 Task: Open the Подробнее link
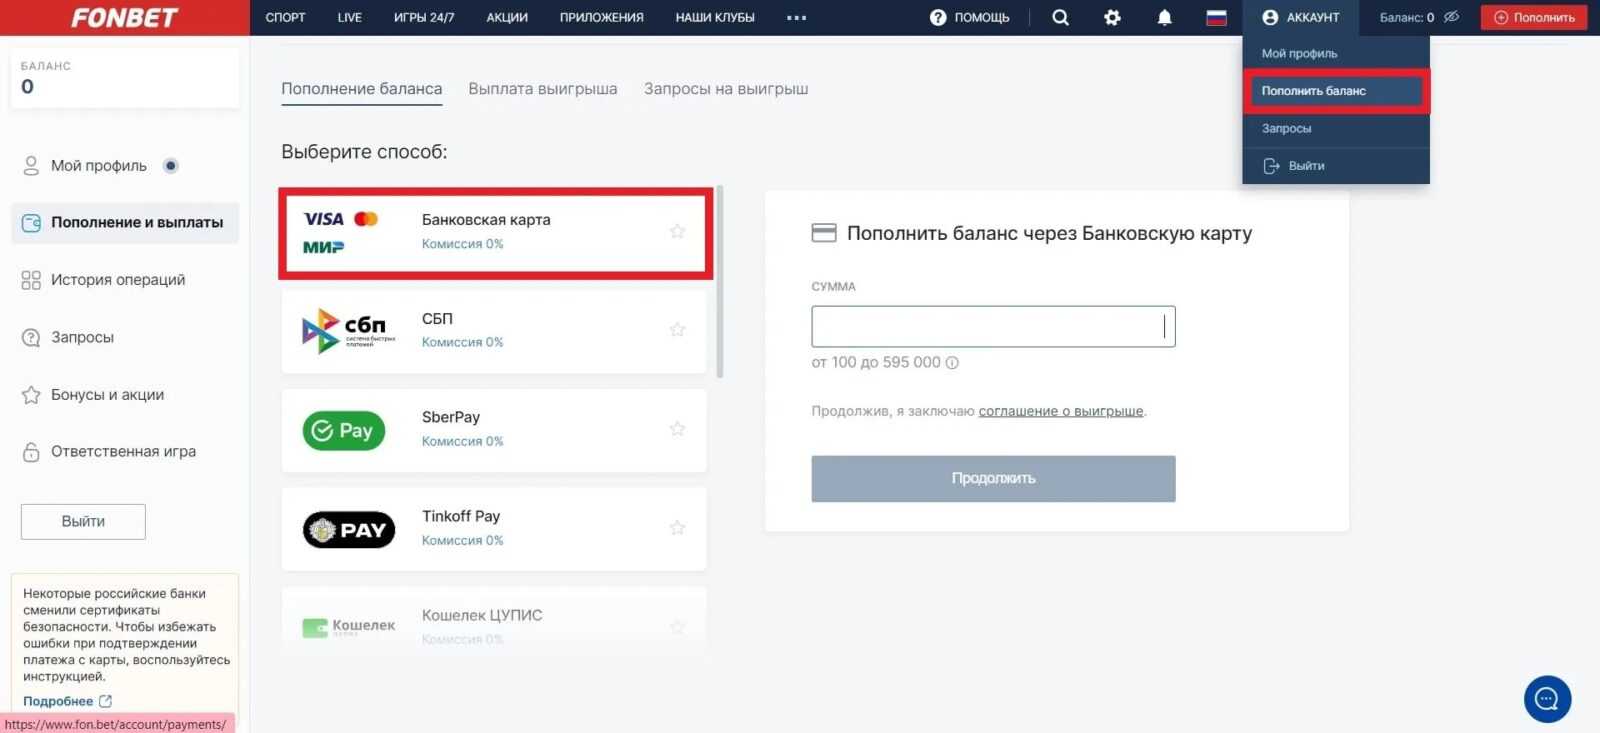(67, 702)
